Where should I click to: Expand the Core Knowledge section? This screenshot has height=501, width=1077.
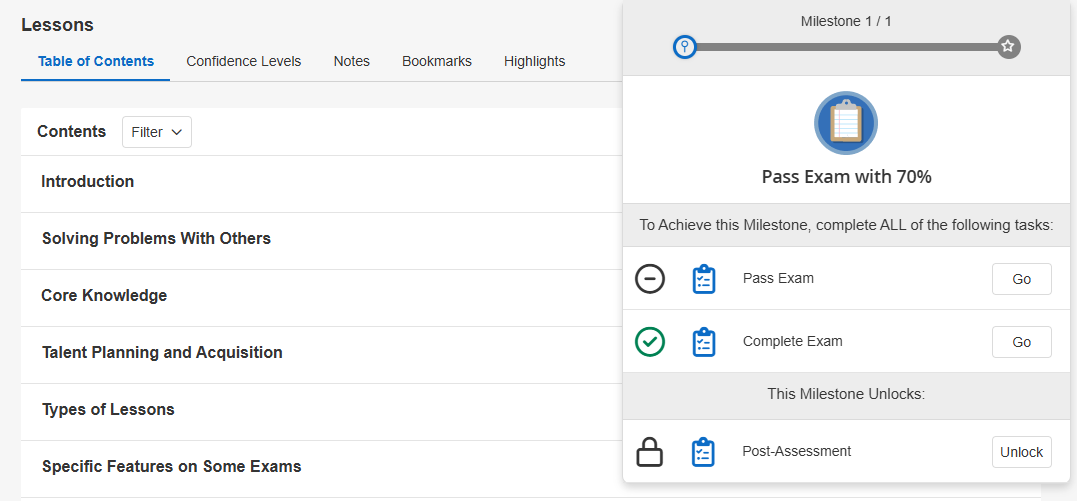pos(104,296)
